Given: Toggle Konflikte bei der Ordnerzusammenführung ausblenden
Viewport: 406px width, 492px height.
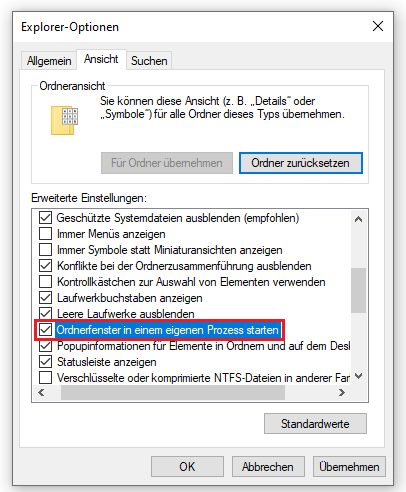Looking at the screenshot, I should point(45,266).
